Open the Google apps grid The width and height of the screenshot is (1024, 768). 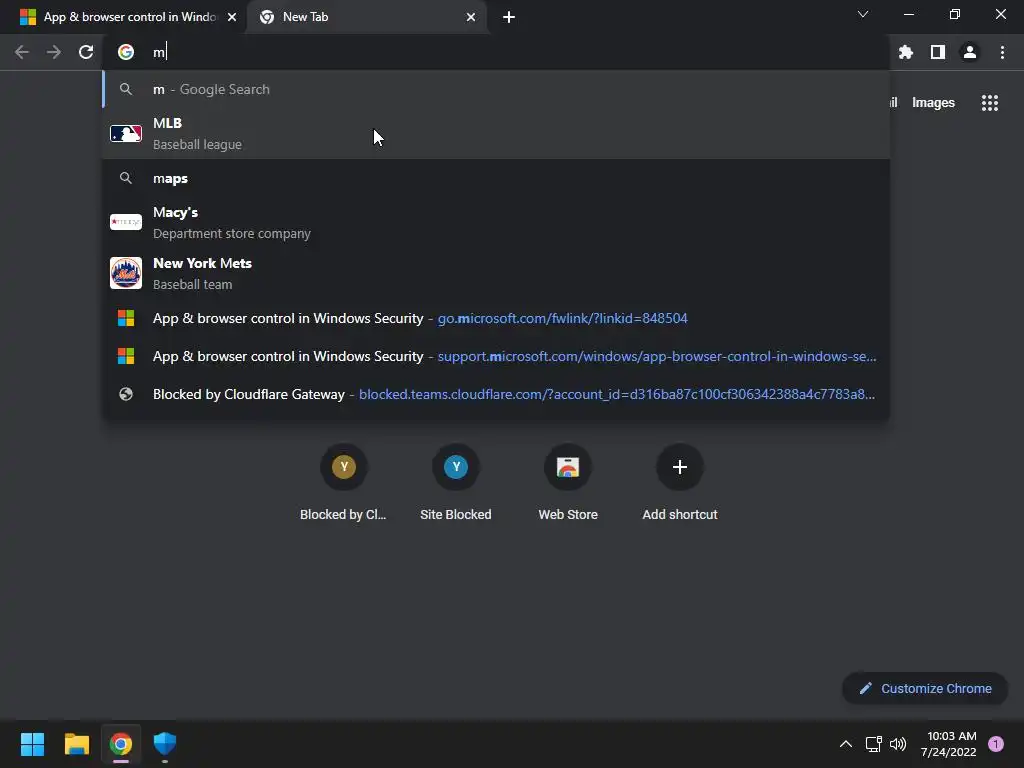click(x=990, y=103)
